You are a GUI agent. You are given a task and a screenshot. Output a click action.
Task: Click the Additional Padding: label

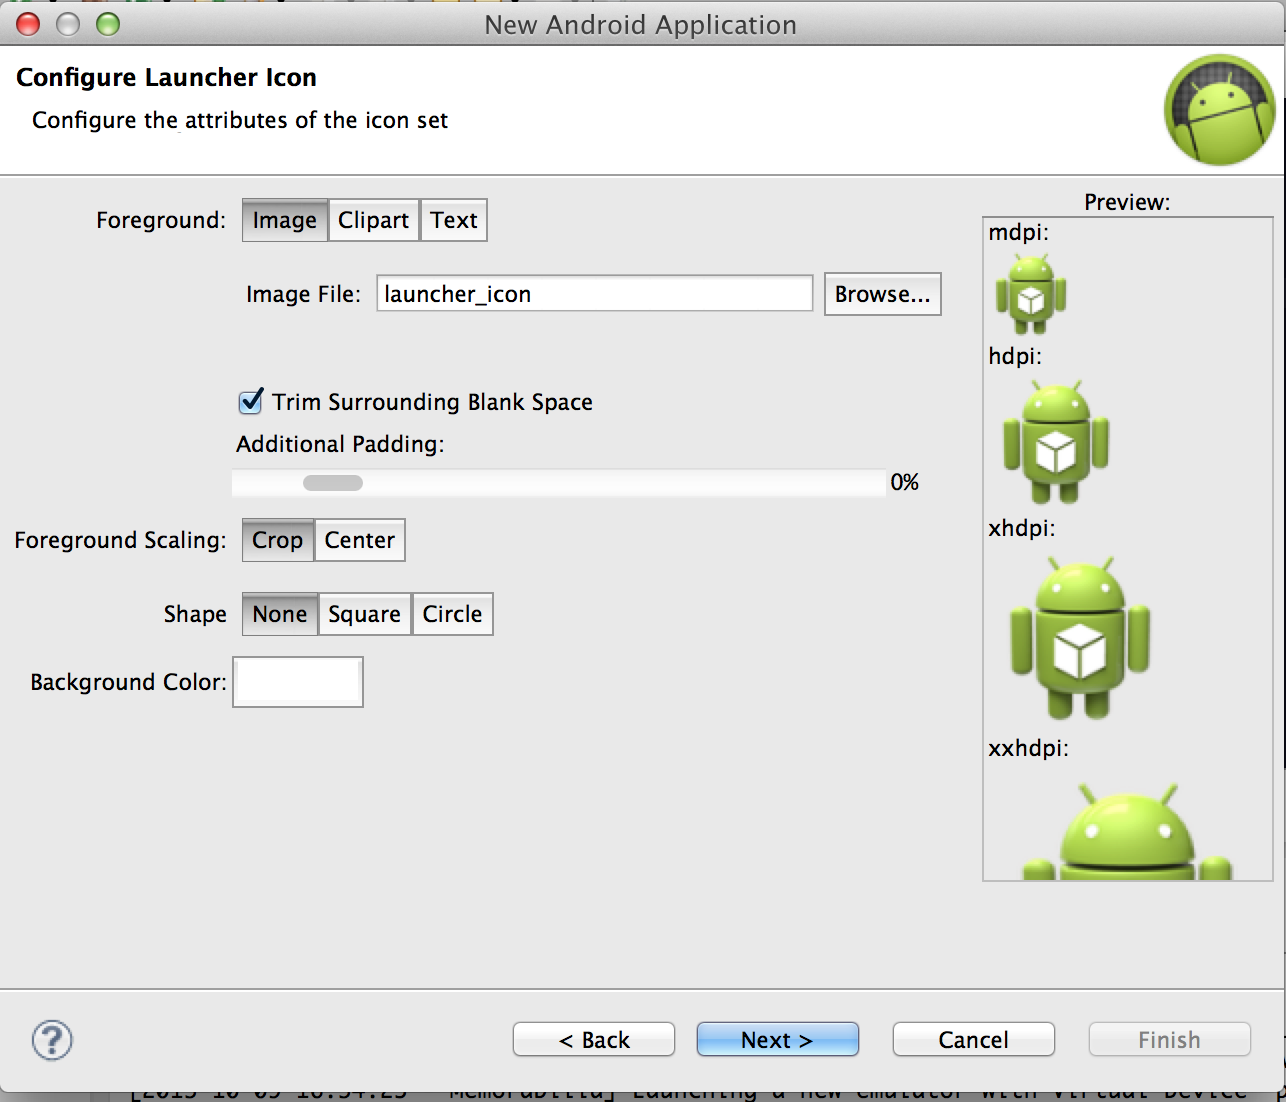[340, 444]
